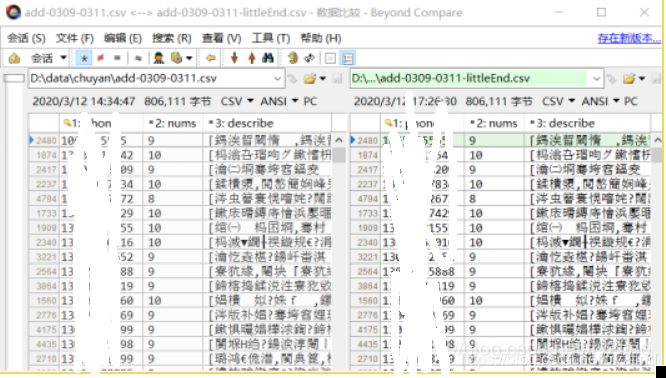Open the 会话 (S) menu
666x378 pixels.
click(x=26, y=38)
